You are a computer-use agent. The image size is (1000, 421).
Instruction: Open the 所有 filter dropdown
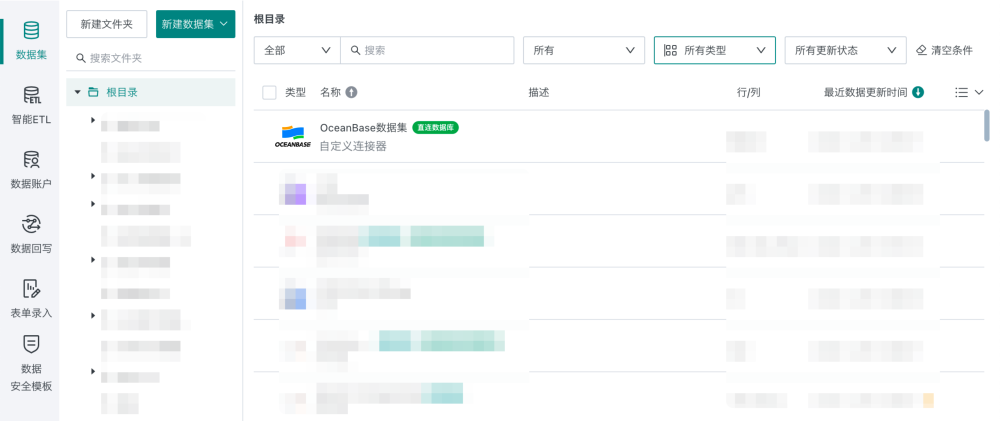tap(584, 50)
